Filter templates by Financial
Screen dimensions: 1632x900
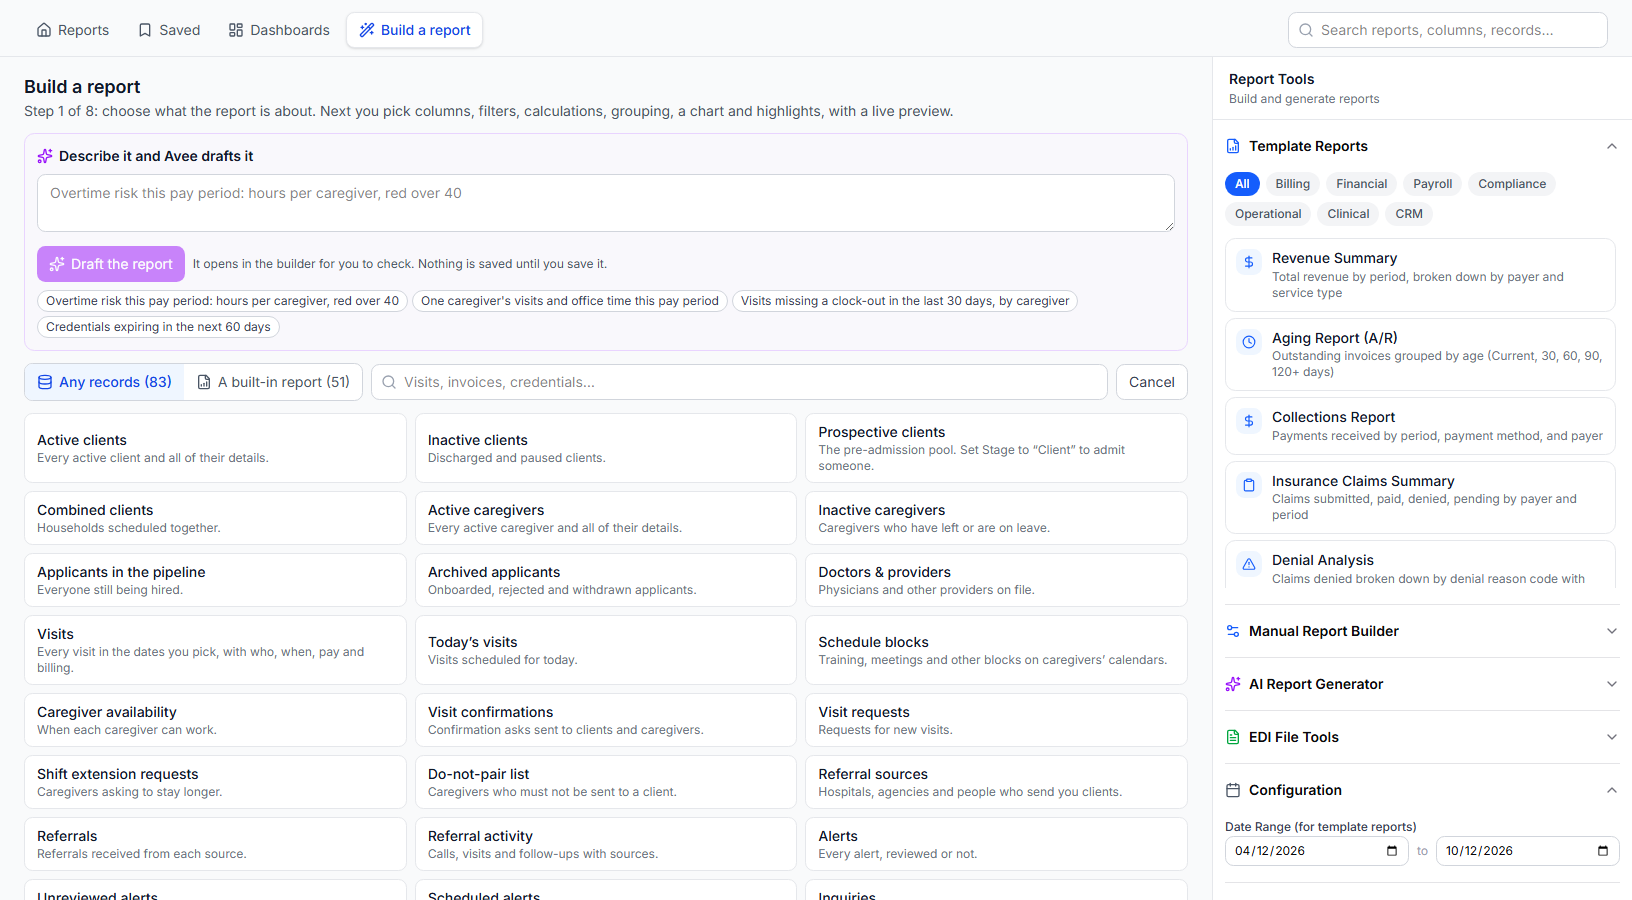[x=1362, y=184]
